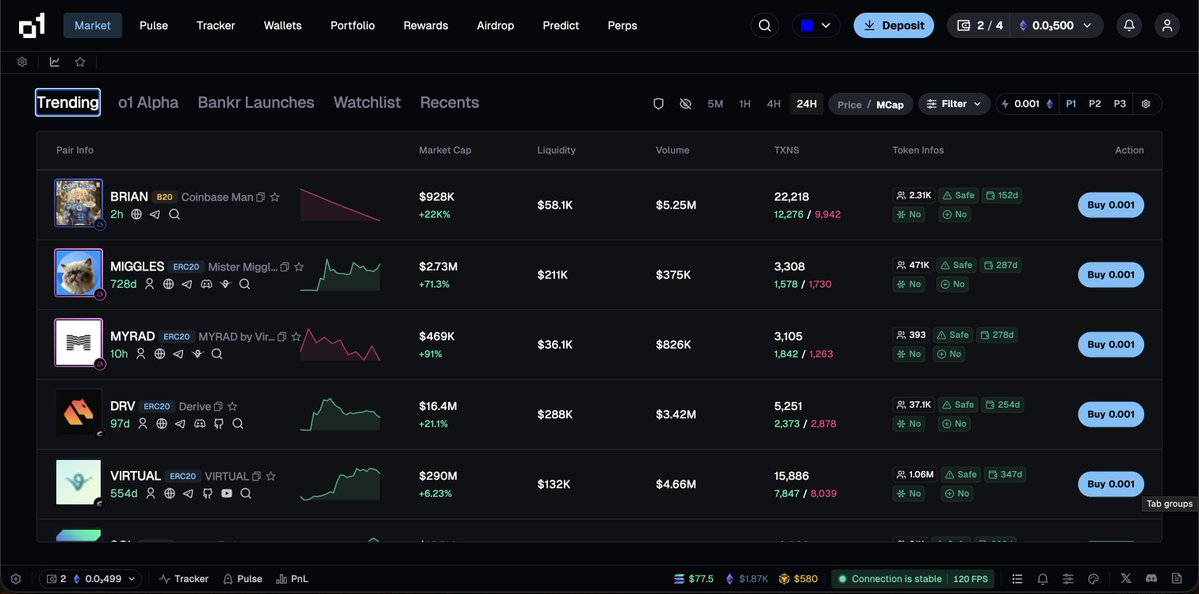1199x594 pixels.
Task: Click the star icon in the sub-toolbar
Action: point(80,62)
